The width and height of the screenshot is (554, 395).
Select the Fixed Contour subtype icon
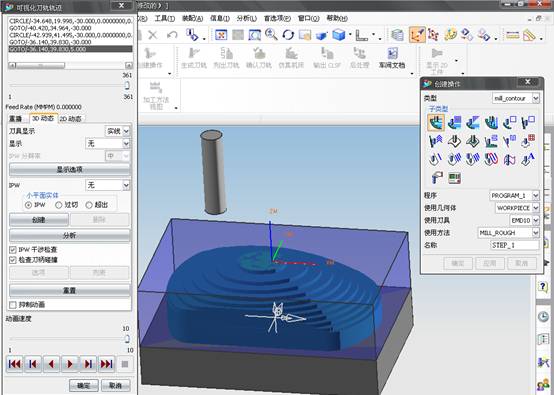[454, 141]
